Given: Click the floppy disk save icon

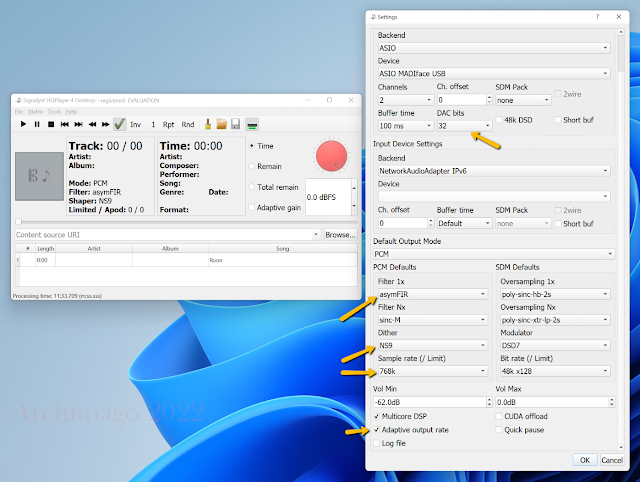Looking at the screenshot, I should coord(236,124).
